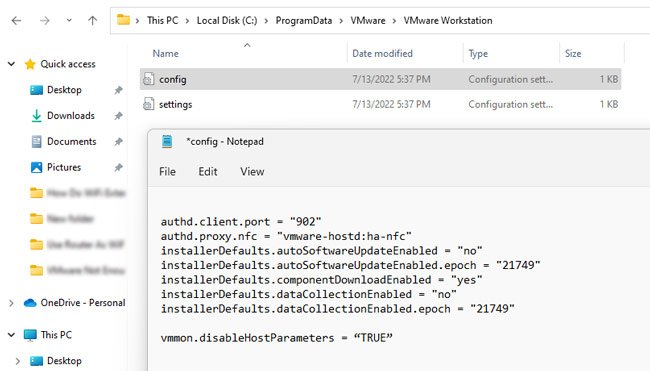Open the Notepad File menu
The width and height of the screenshot is (650, 371).
[167, 172]
